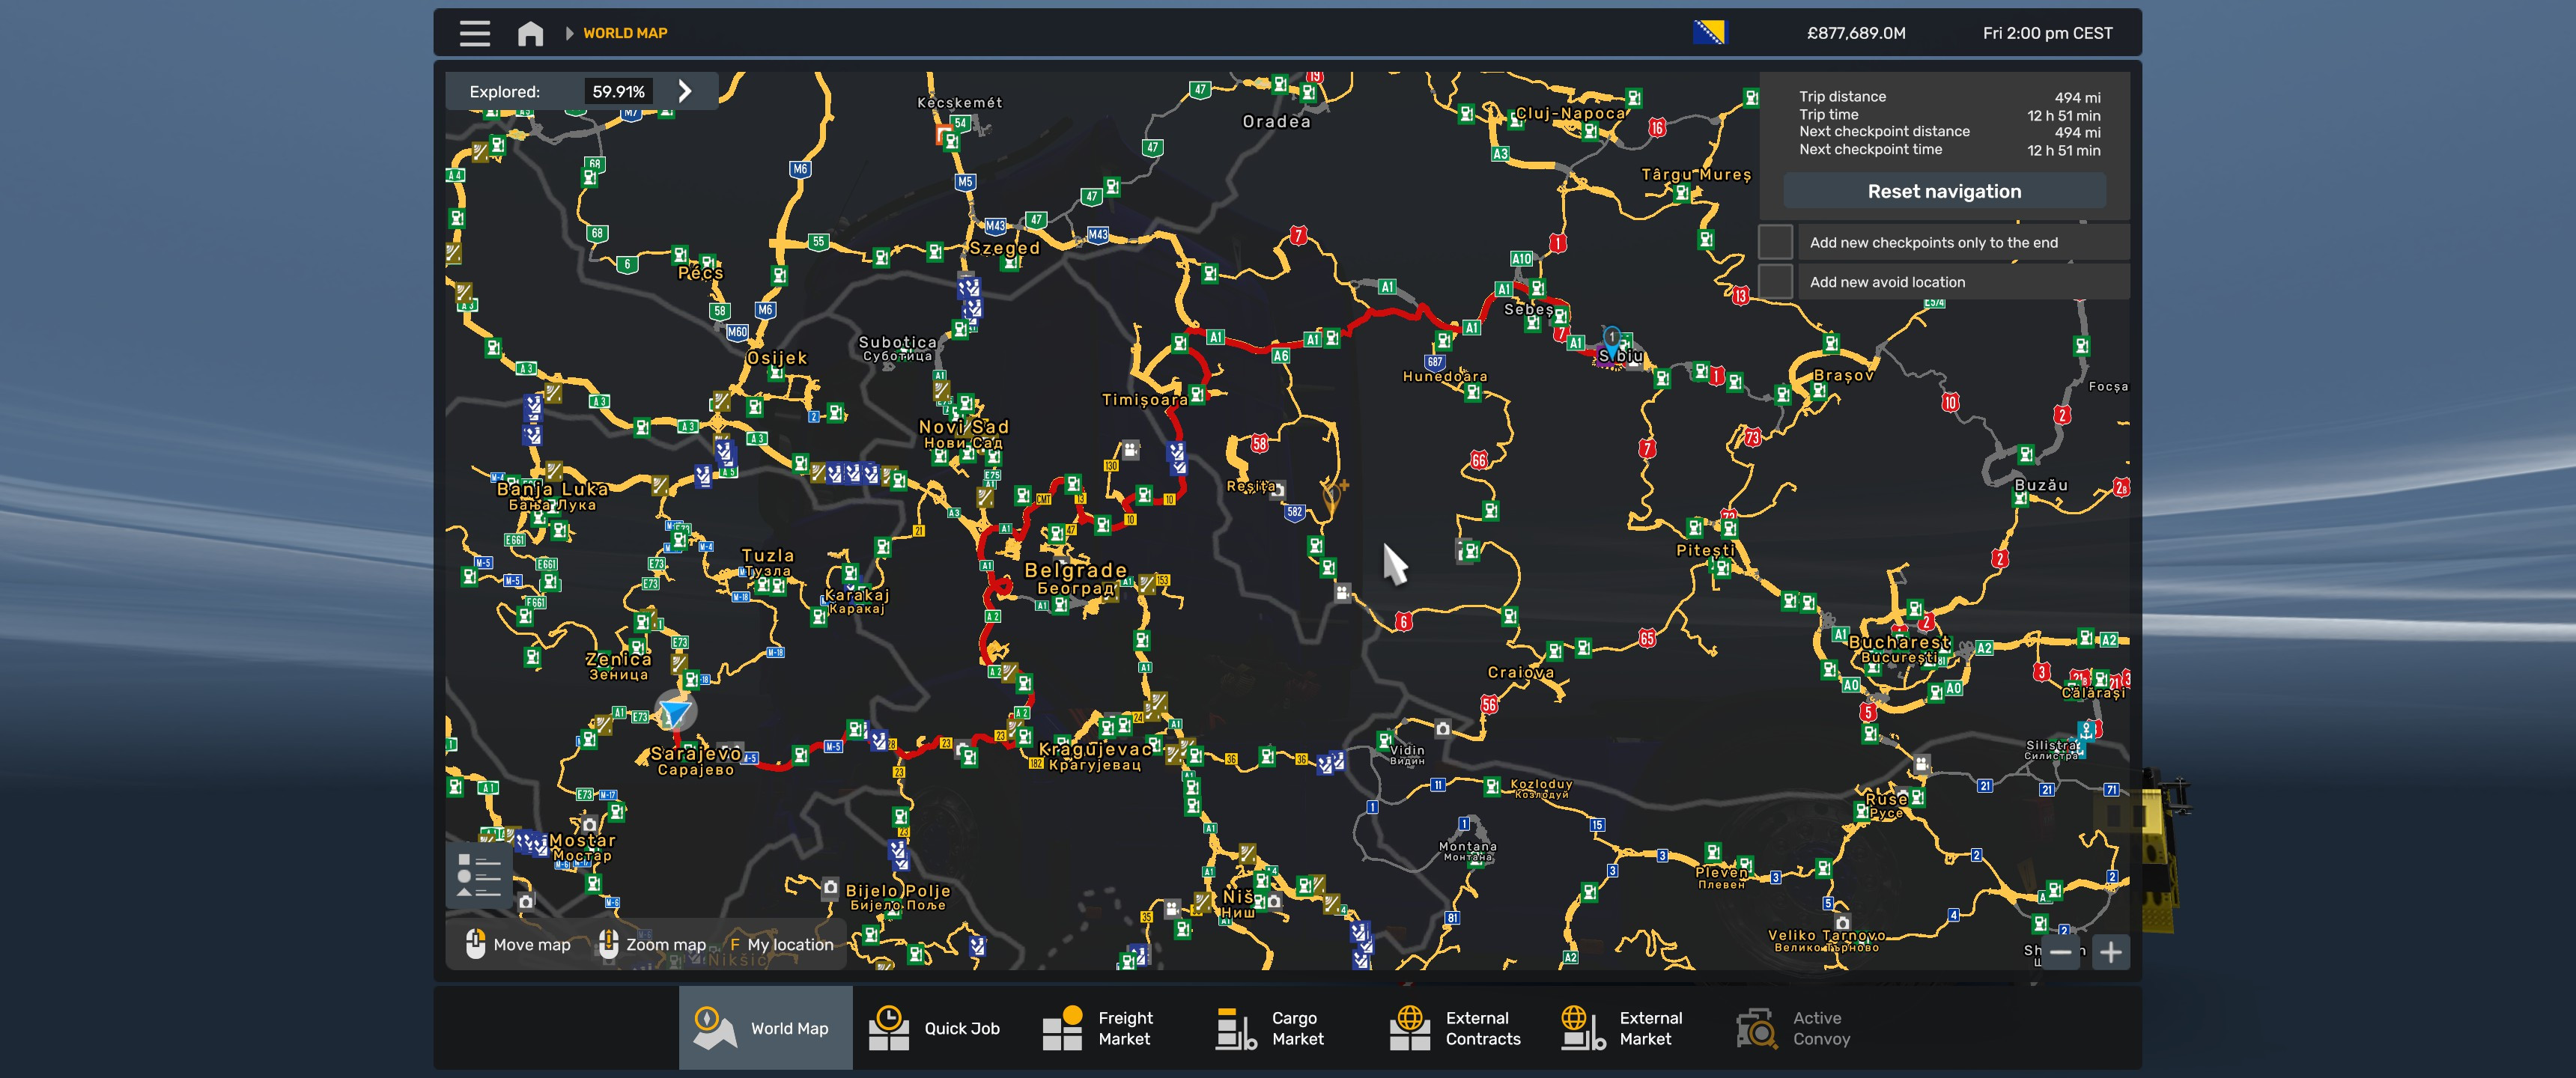Click the Sibiu destination marker

(1612, 338)
